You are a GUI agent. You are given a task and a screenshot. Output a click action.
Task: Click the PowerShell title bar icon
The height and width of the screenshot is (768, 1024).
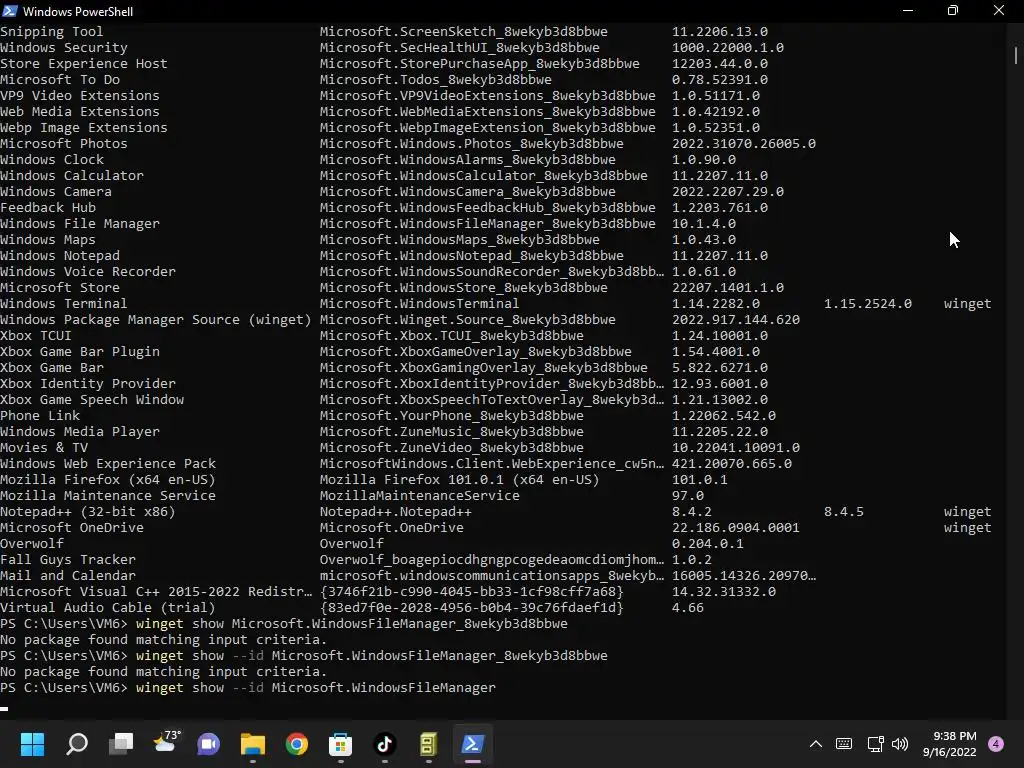click(10, 10)
